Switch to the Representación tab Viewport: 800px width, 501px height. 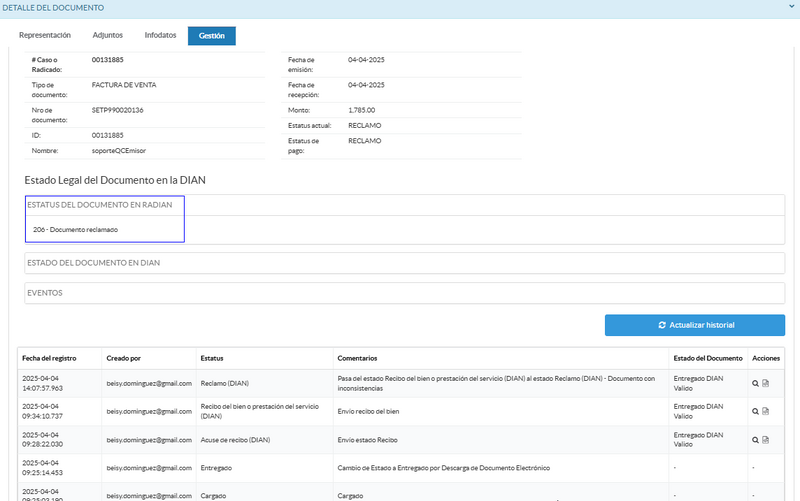tap(45, 35)
